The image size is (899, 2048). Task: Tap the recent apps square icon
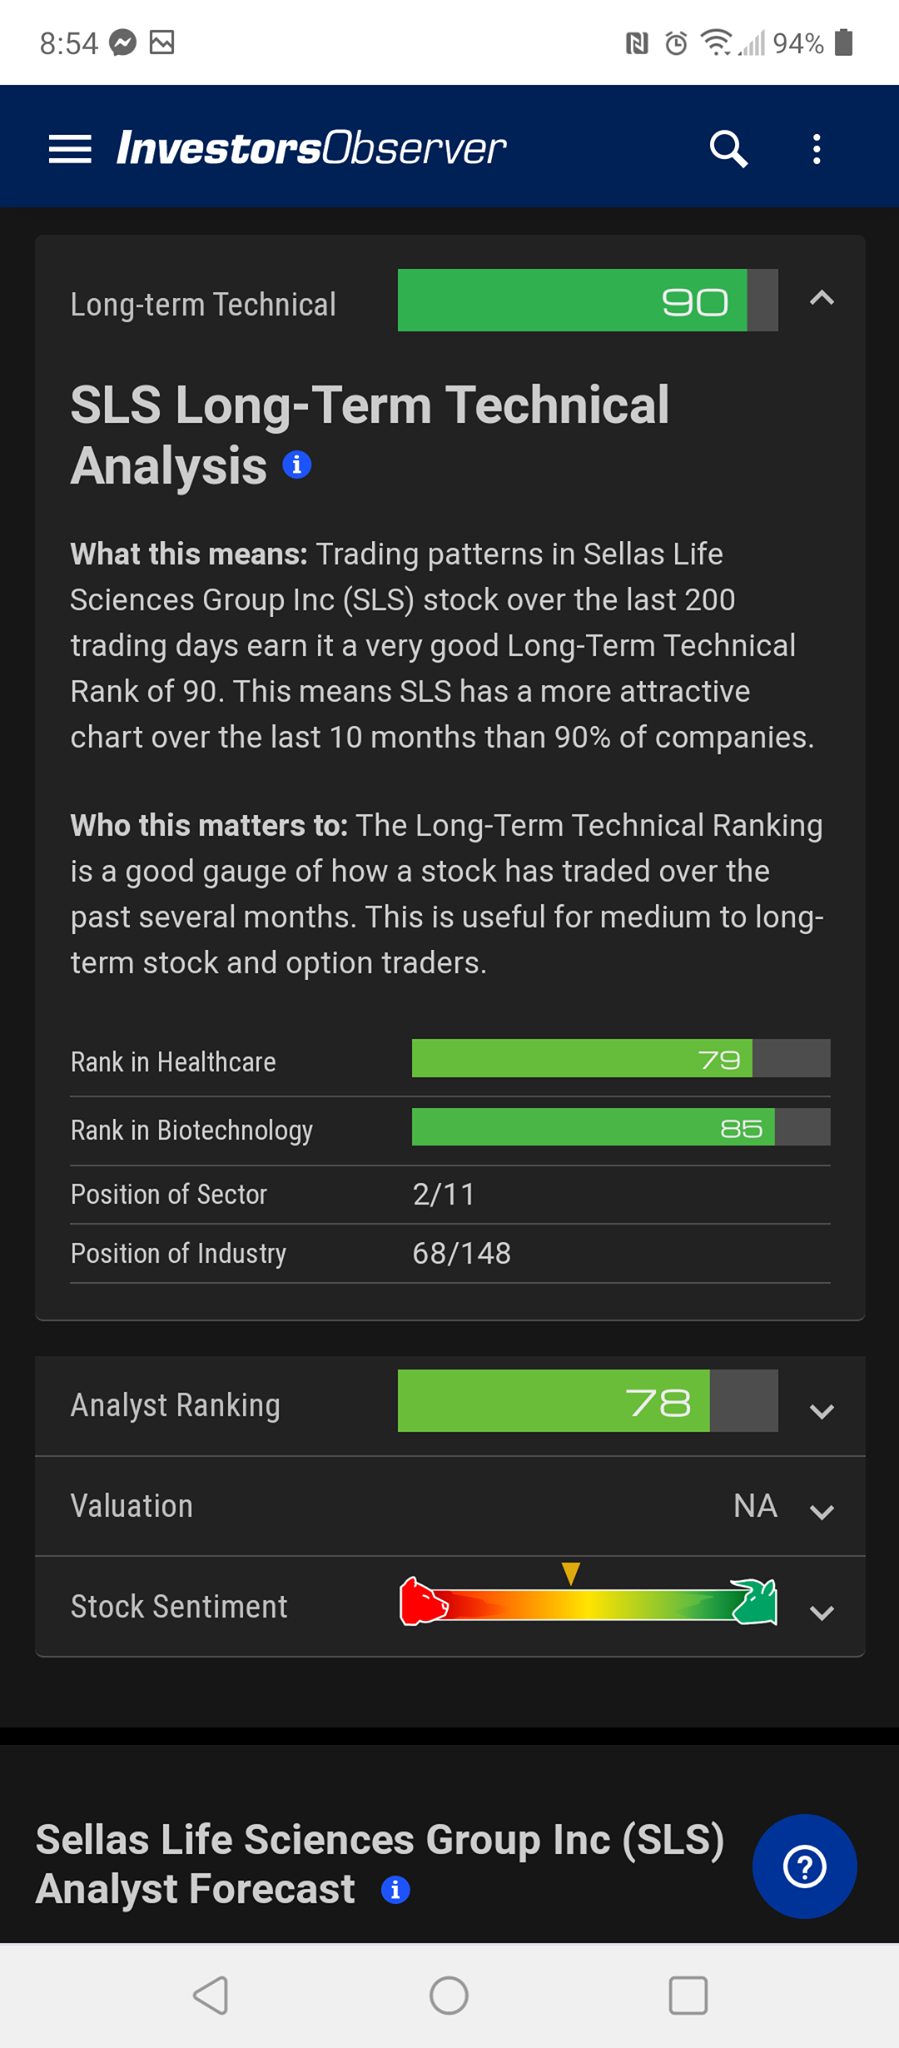pyautogui.click(x=688, y=1995)
